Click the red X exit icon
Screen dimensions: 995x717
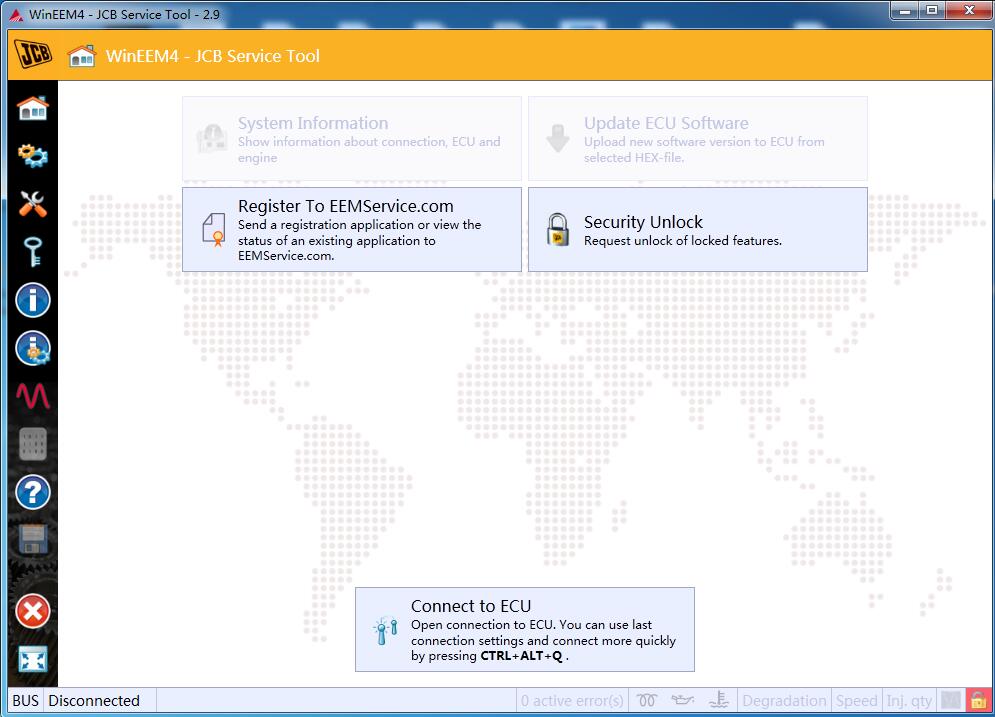pyautogui.click(x=33, y=612)
